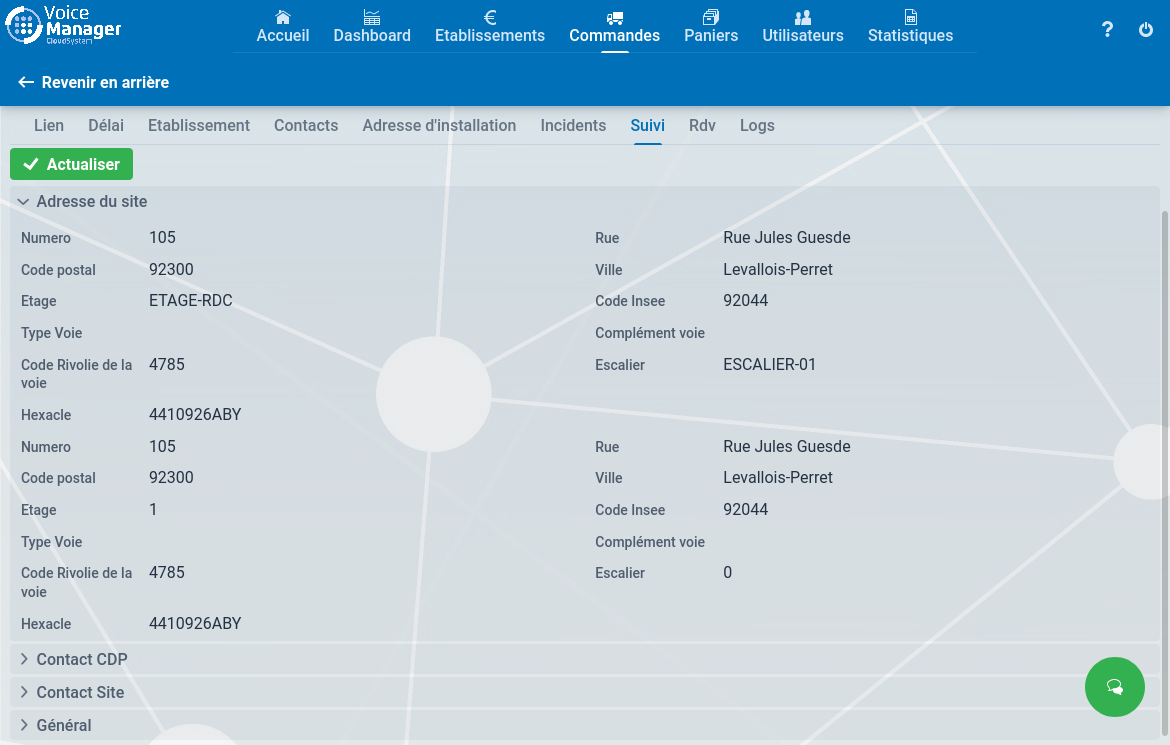Switch to the Lien tab
Image resolution: width=1170 pixels, height=745 pixels.
[x=49, y=125]
